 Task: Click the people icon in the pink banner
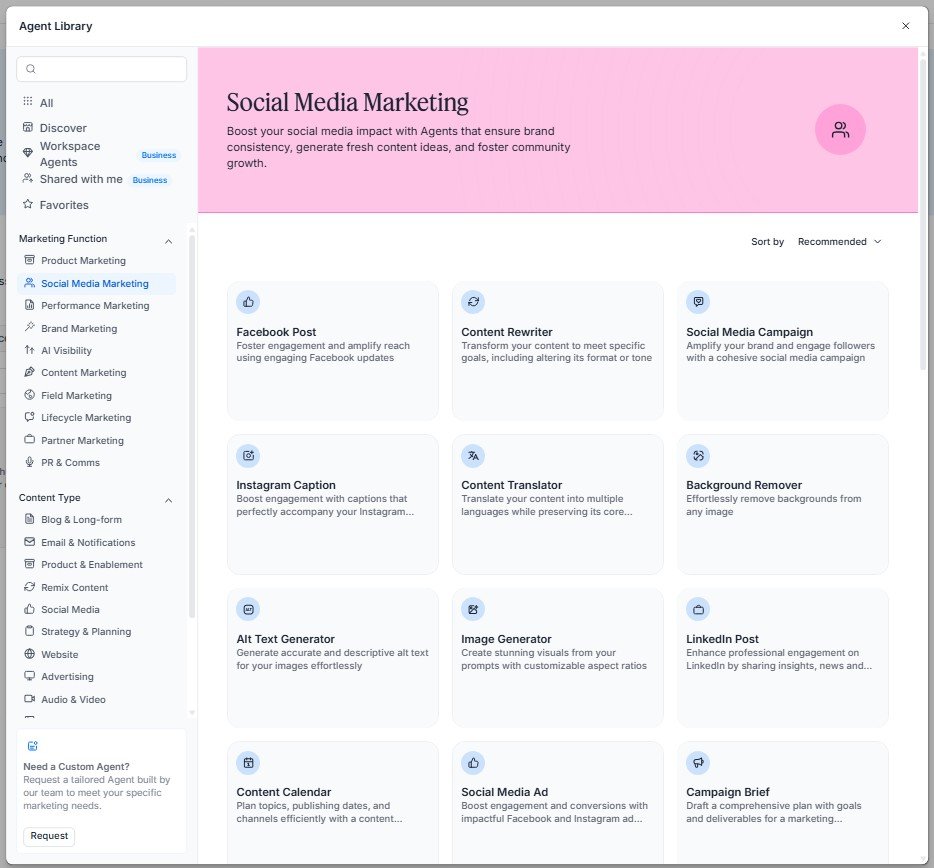[840, 130]
